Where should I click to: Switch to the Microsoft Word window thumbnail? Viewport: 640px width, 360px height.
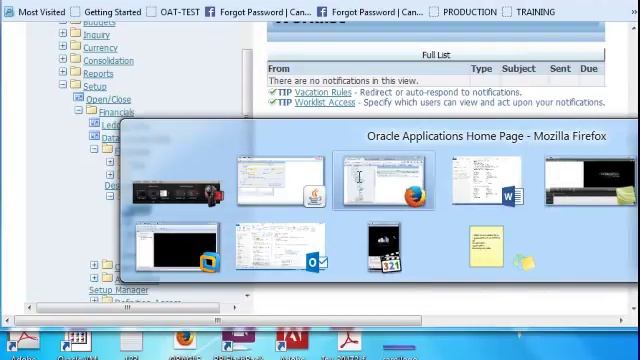point(487,180)
